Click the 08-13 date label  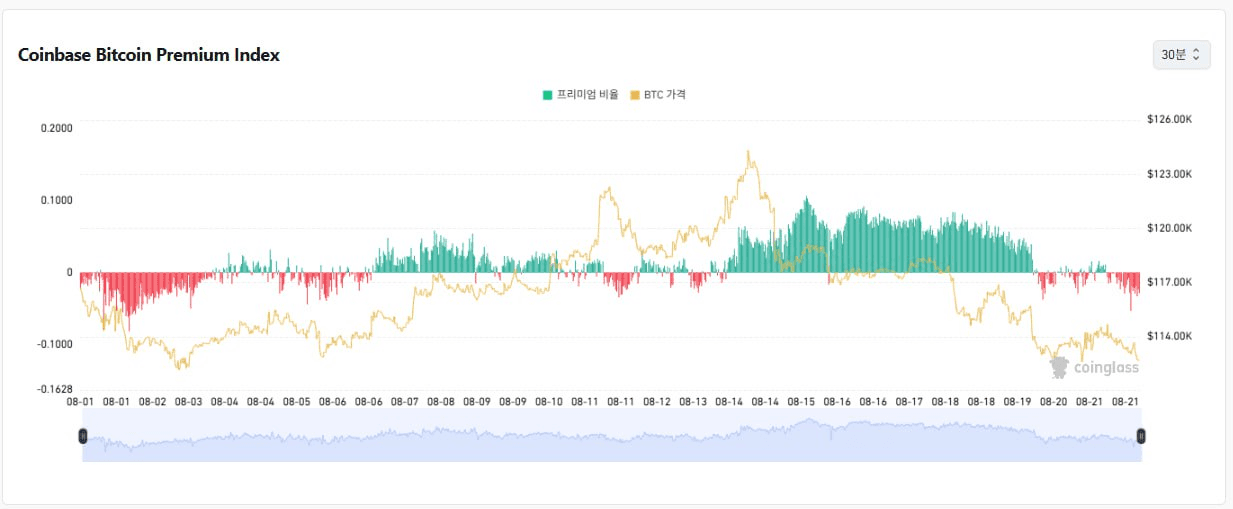pyautogui.click(x=693, y=402)
